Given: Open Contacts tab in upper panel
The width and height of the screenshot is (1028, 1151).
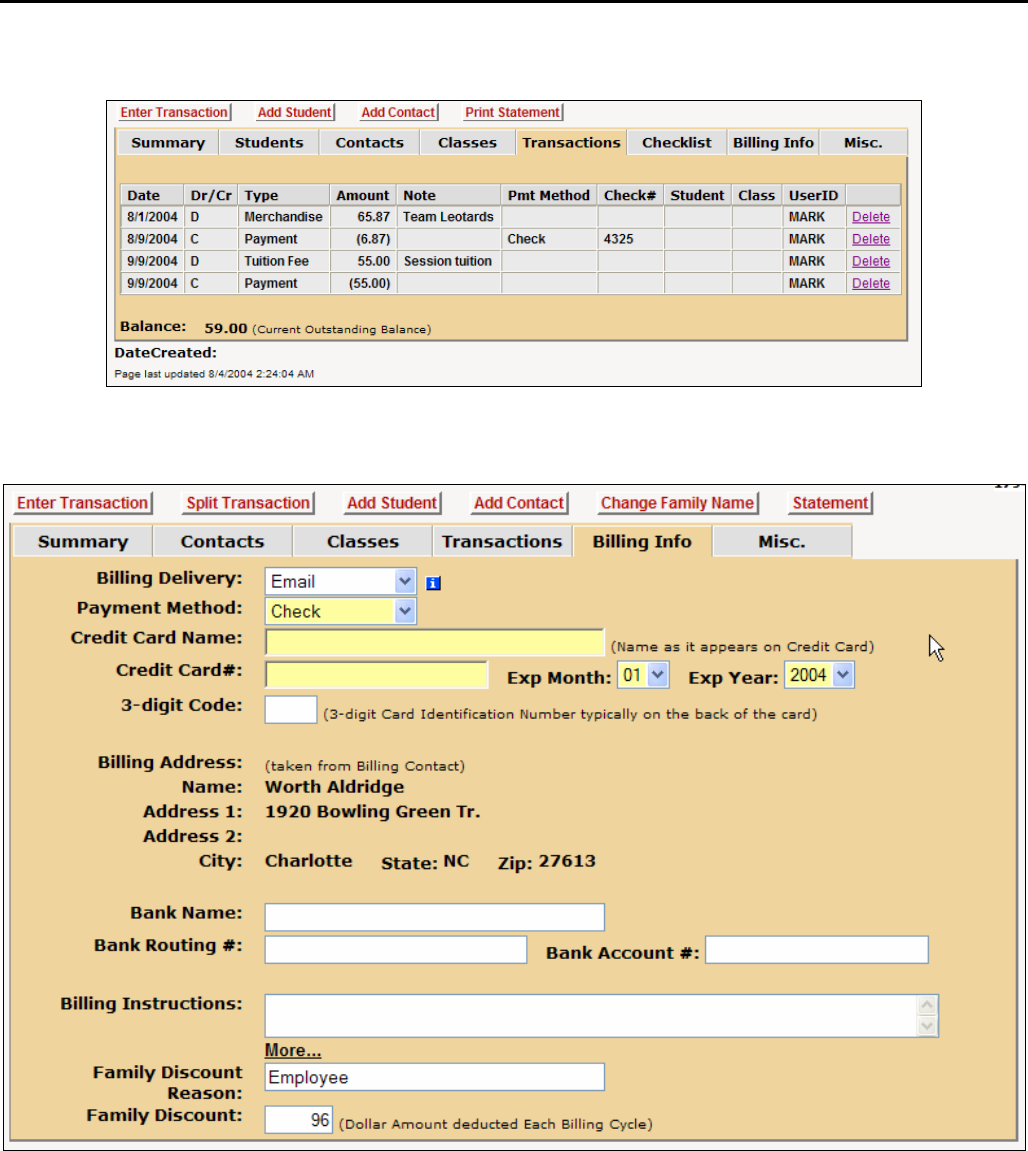Looking at the screenshot, I should coord(369,142).
